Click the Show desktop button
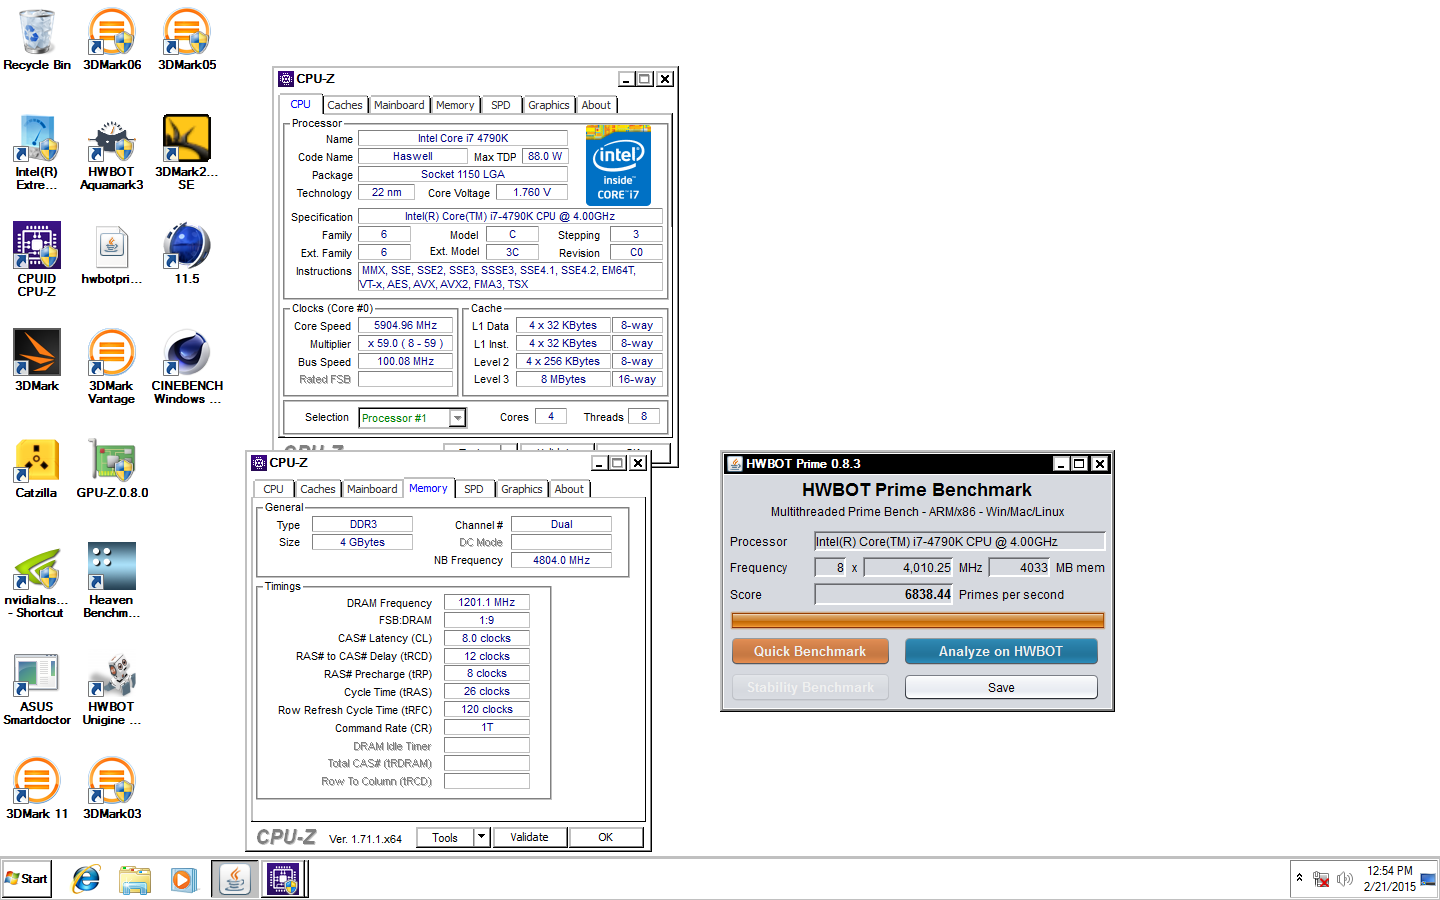 click(1428, 879)
